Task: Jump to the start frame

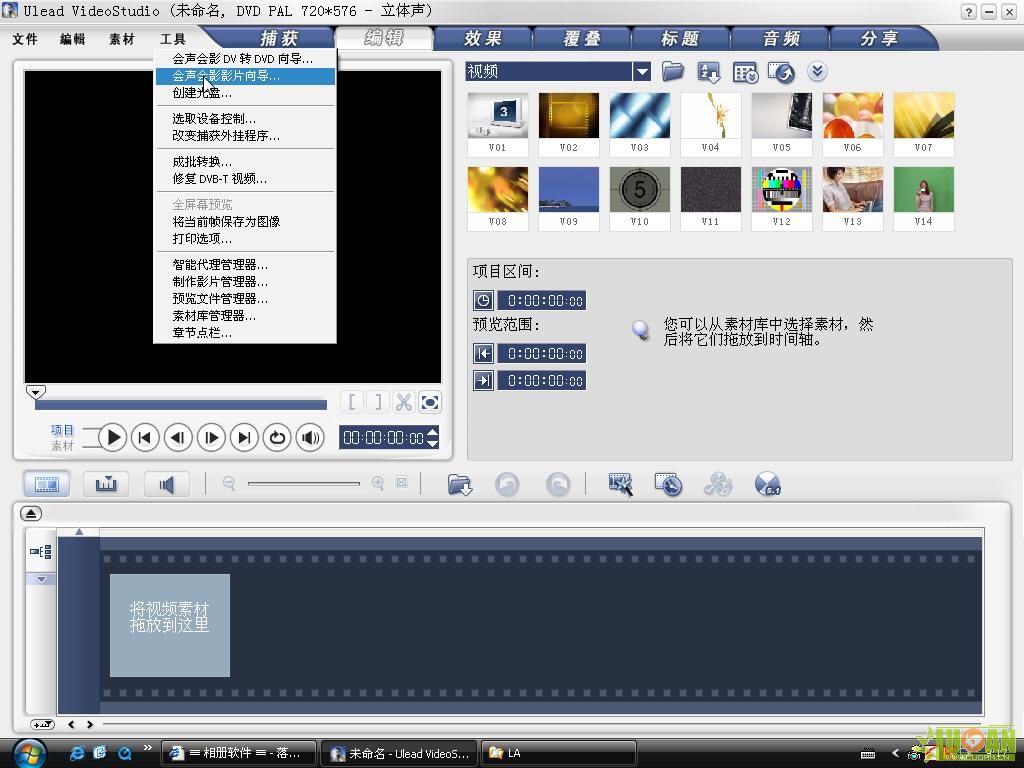Action: pos(145,438)
